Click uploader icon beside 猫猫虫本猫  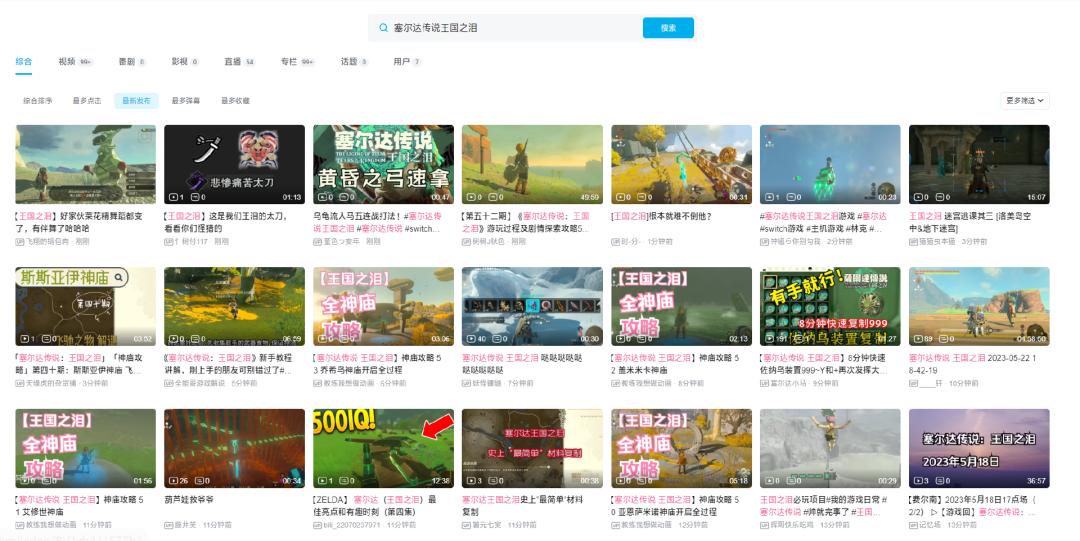tap(913, 242)
